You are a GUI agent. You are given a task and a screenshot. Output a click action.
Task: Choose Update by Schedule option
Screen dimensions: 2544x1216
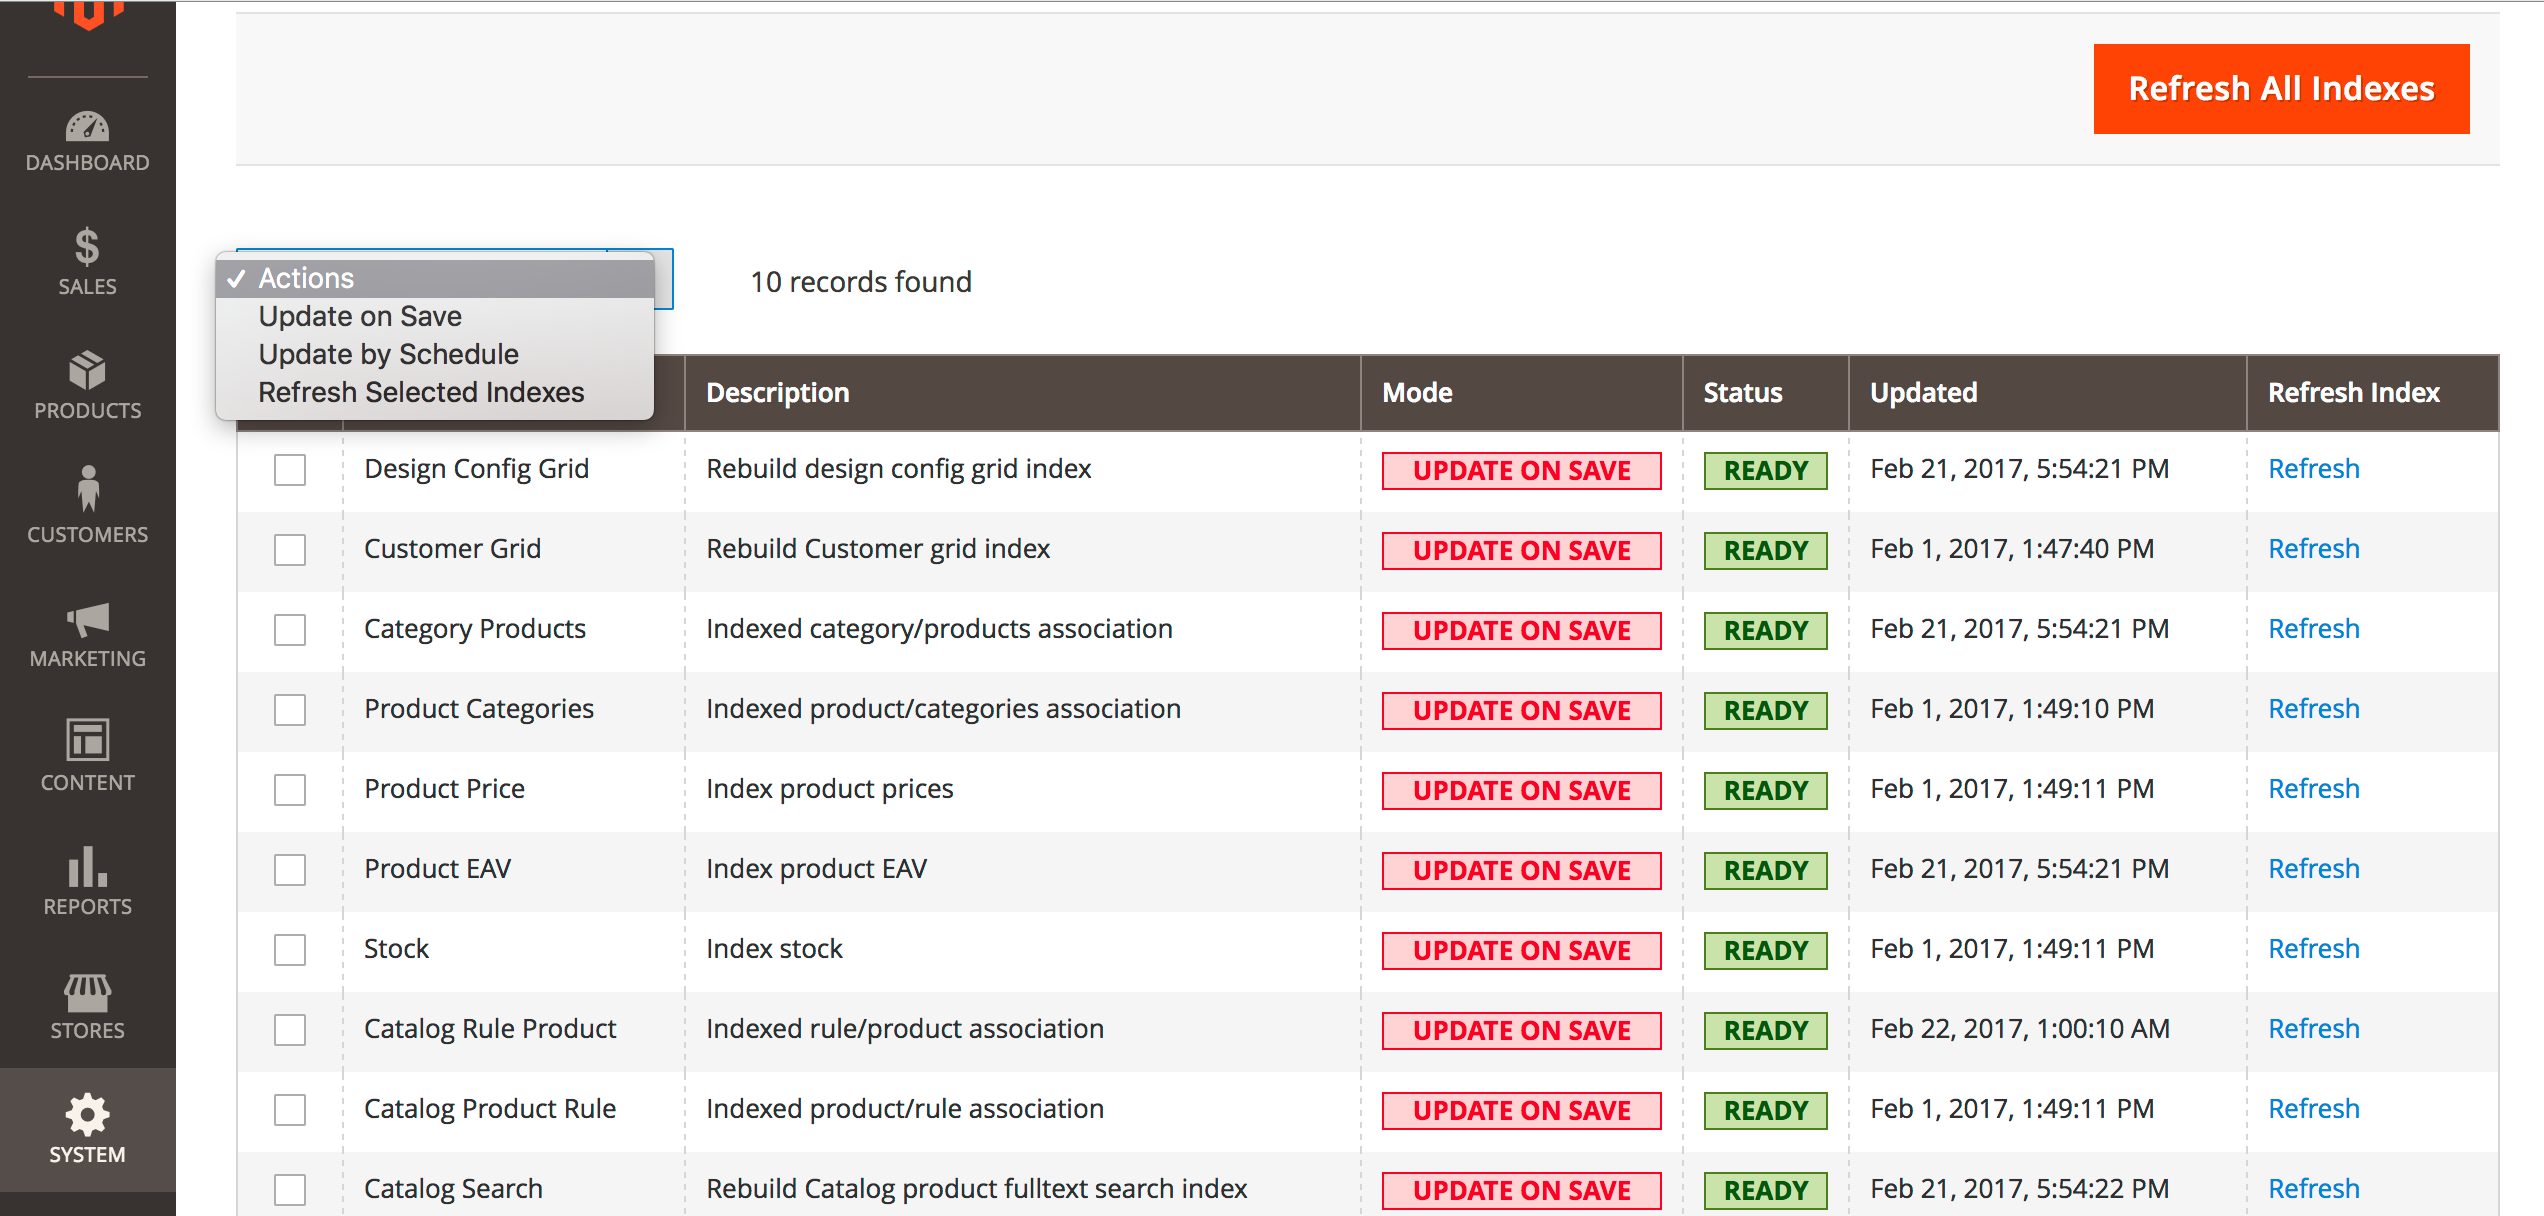[x=388, y=354]
